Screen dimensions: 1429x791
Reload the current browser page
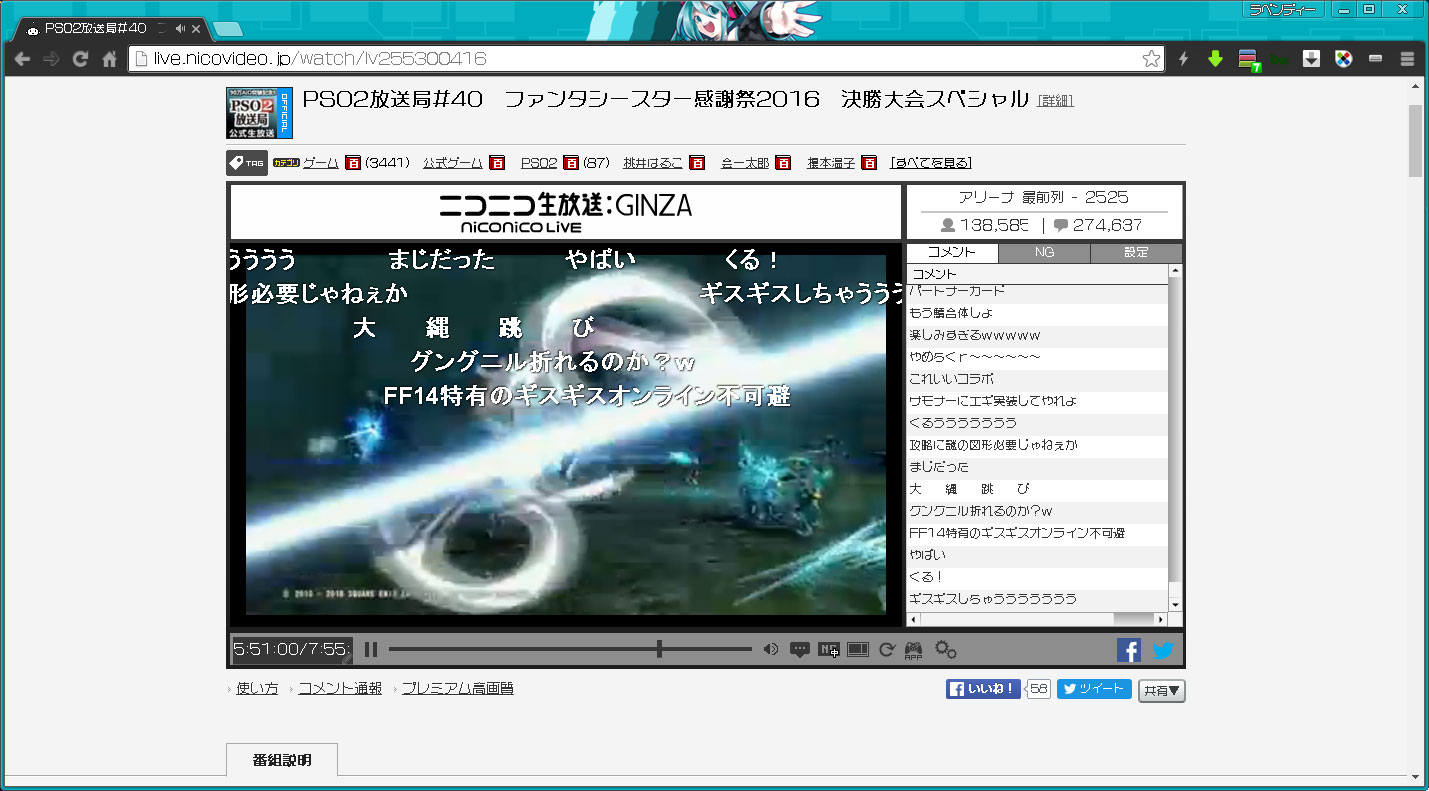[x=80, y=59]
